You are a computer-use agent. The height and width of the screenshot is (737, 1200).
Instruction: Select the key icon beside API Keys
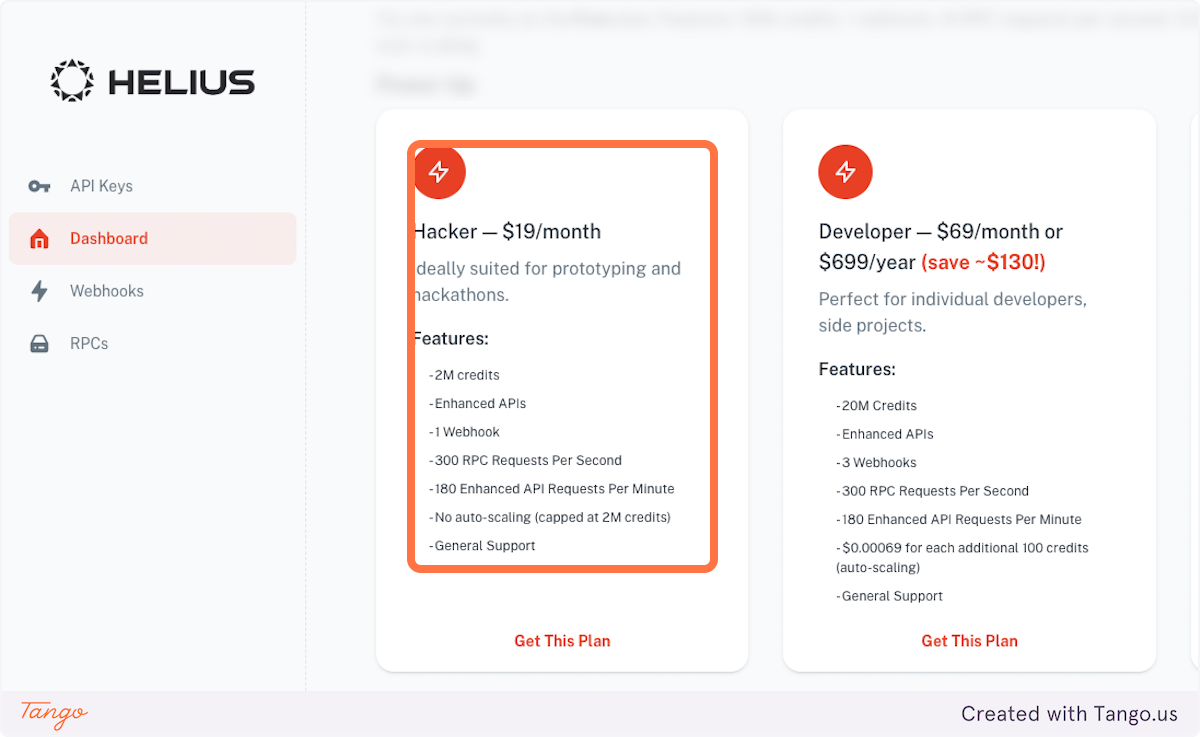(38, 186)
